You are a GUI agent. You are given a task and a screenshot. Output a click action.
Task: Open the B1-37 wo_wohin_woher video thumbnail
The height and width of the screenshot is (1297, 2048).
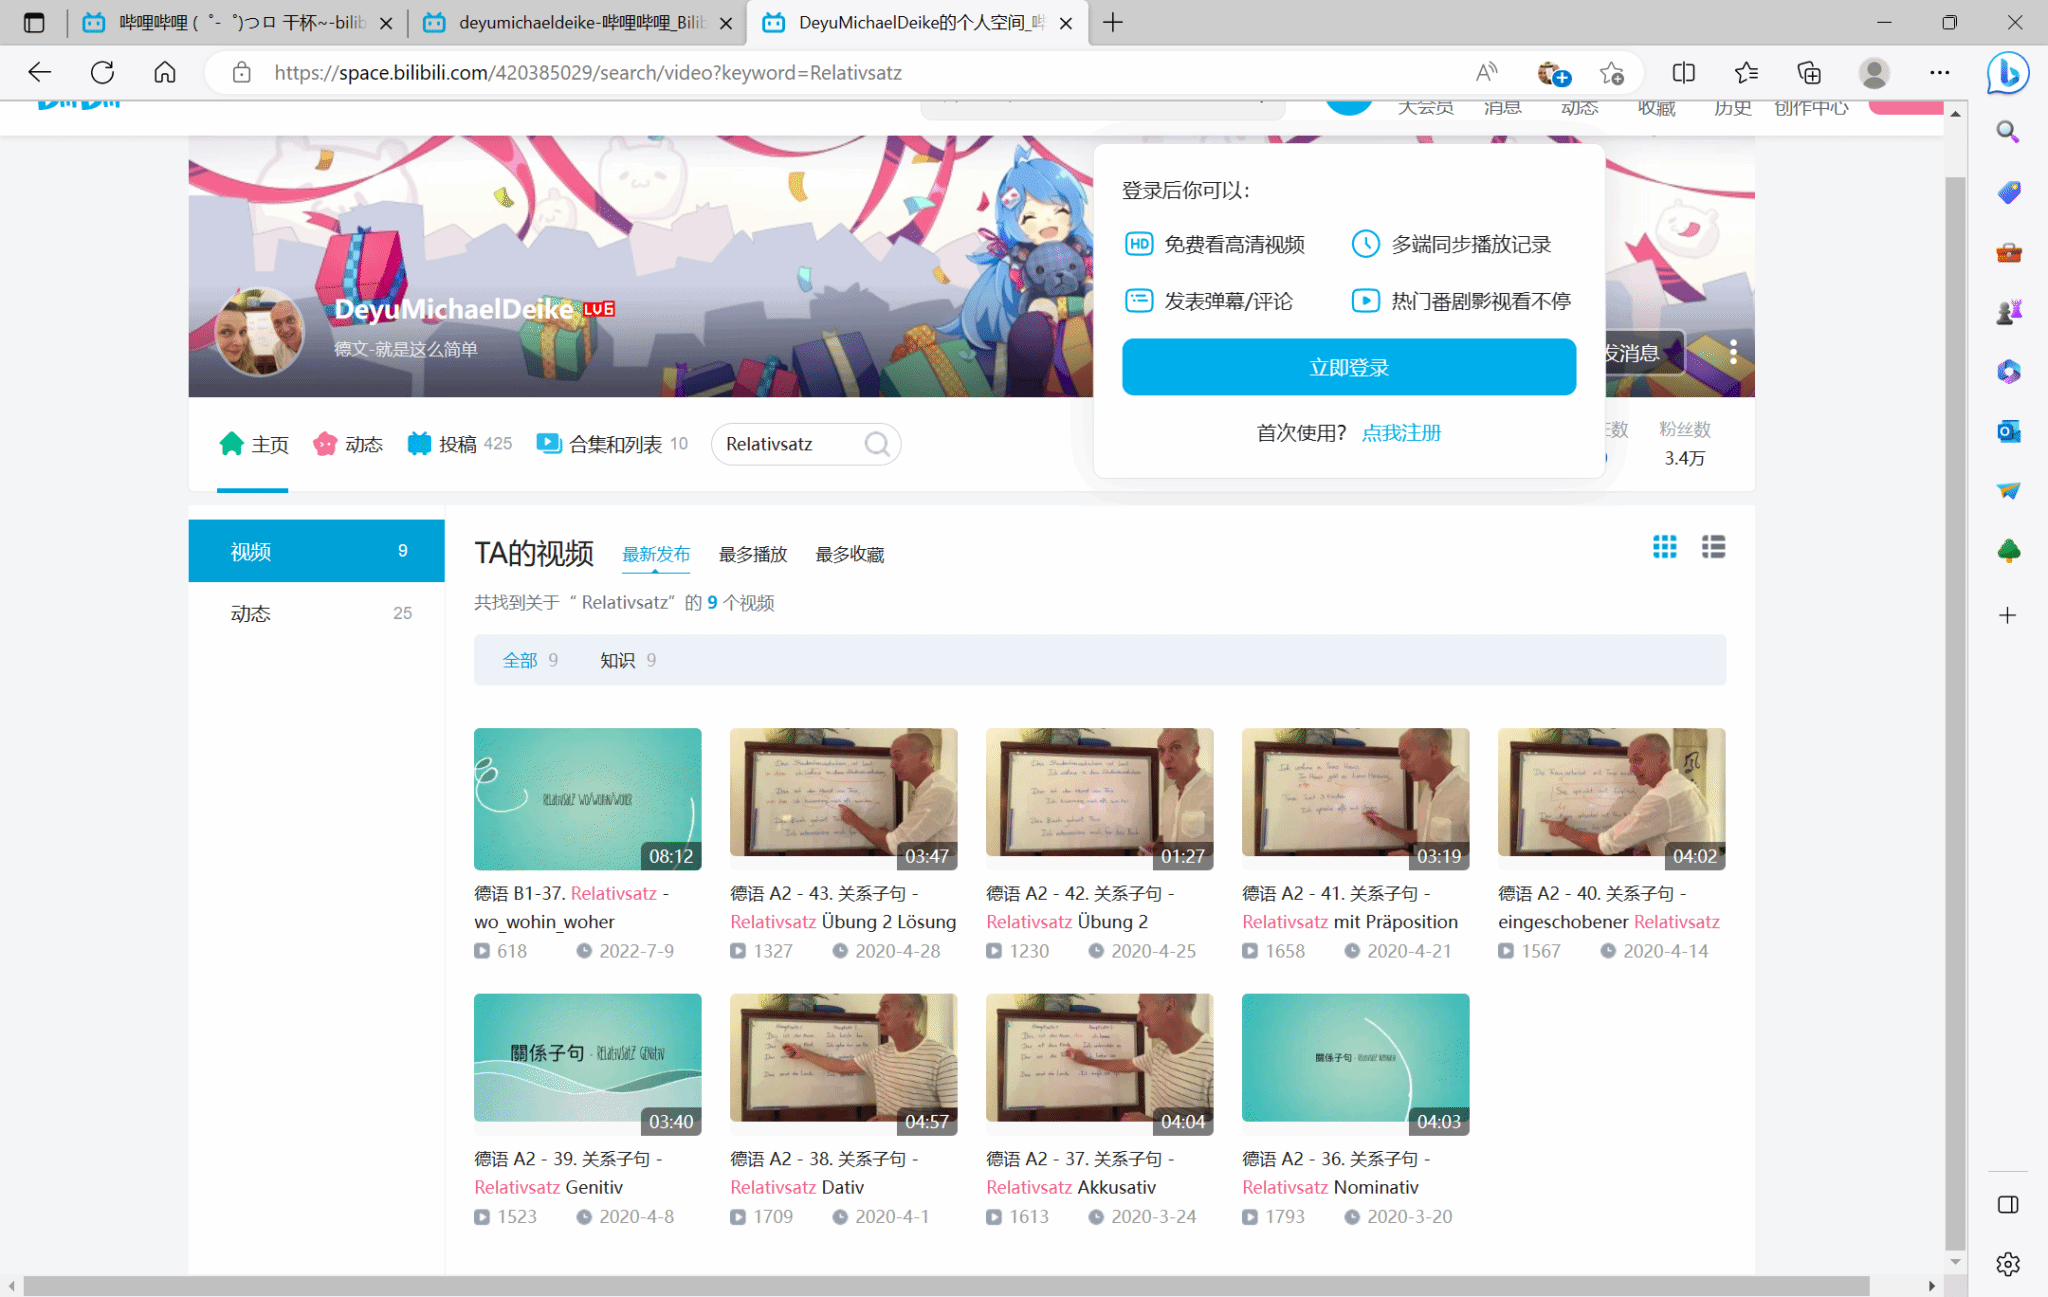[x=587, y=798]
